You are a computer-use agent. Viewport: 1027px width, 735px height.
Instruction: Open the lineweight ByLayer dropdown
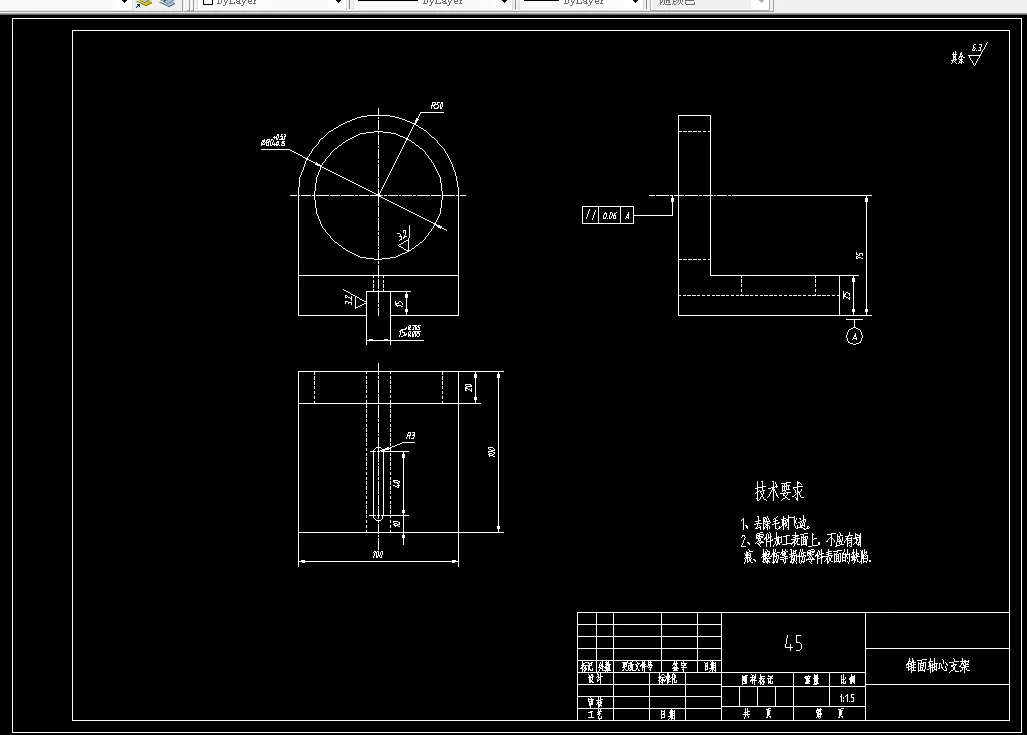pyautogui.click(x=580, y=3)
